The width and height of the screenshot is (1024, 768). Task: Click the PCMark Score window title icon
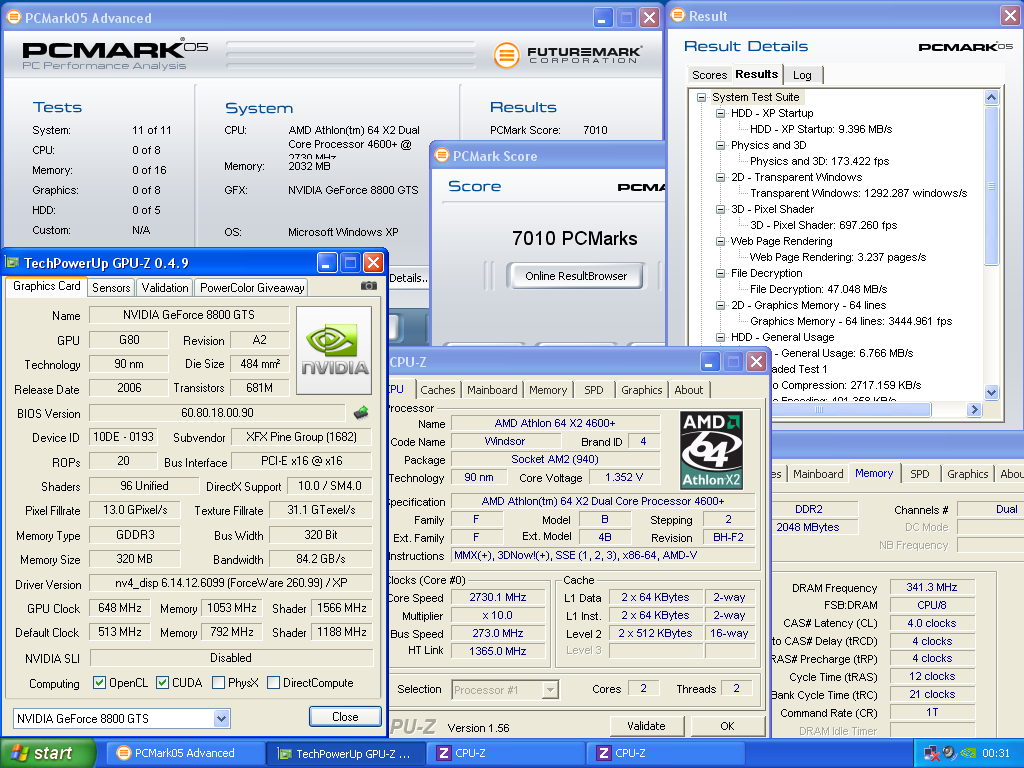442,155
